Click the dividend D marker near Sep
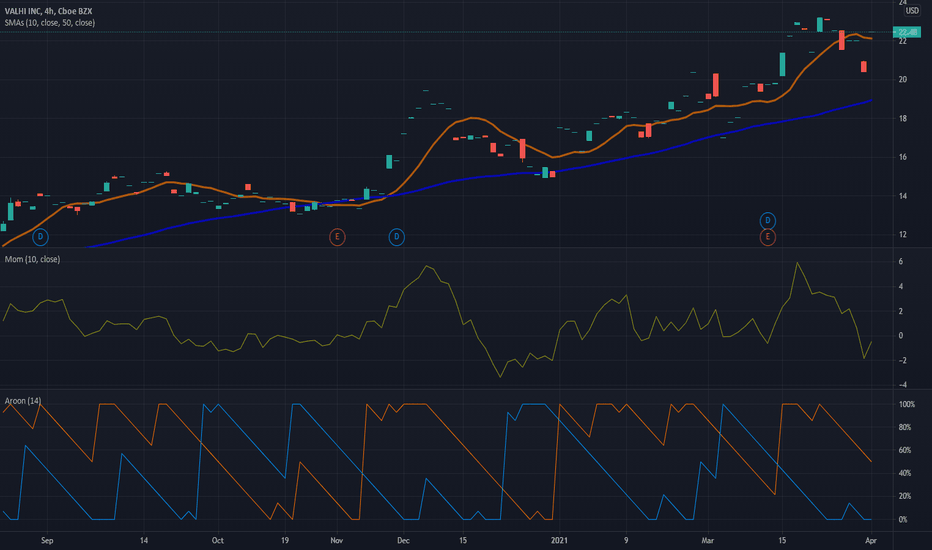The width and height of the screenshot is (932, 550). (x=40, y=237)
